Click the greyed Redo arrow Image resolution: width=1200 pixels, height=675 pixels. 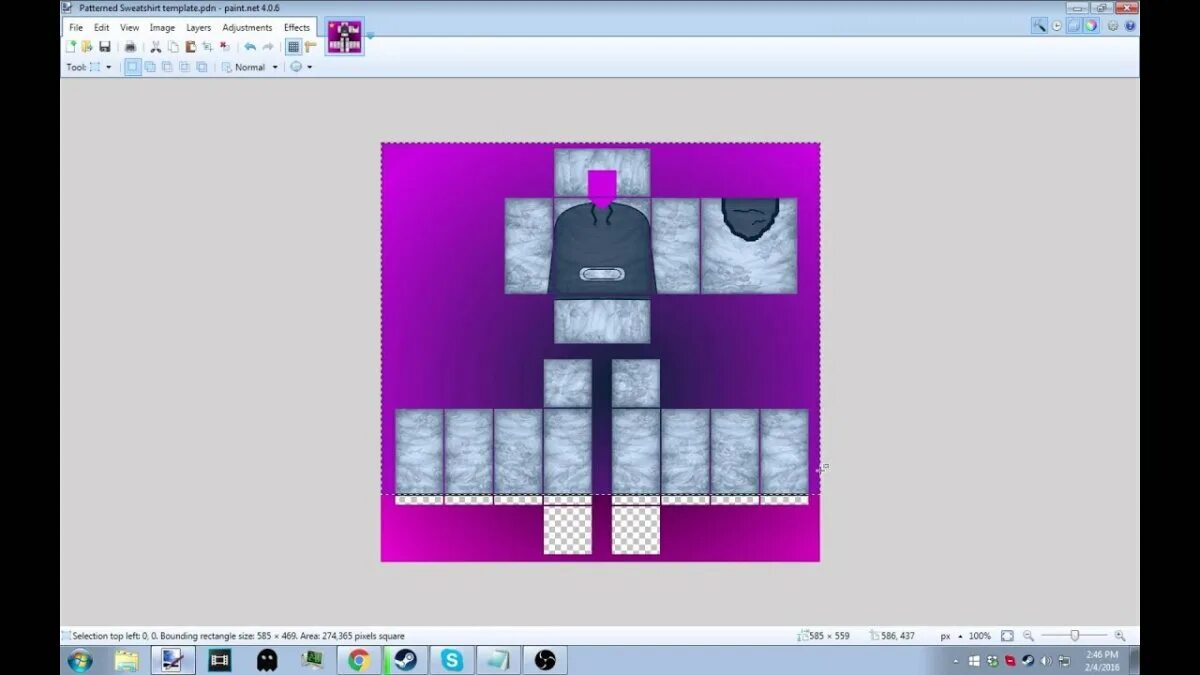click(268, 47)
